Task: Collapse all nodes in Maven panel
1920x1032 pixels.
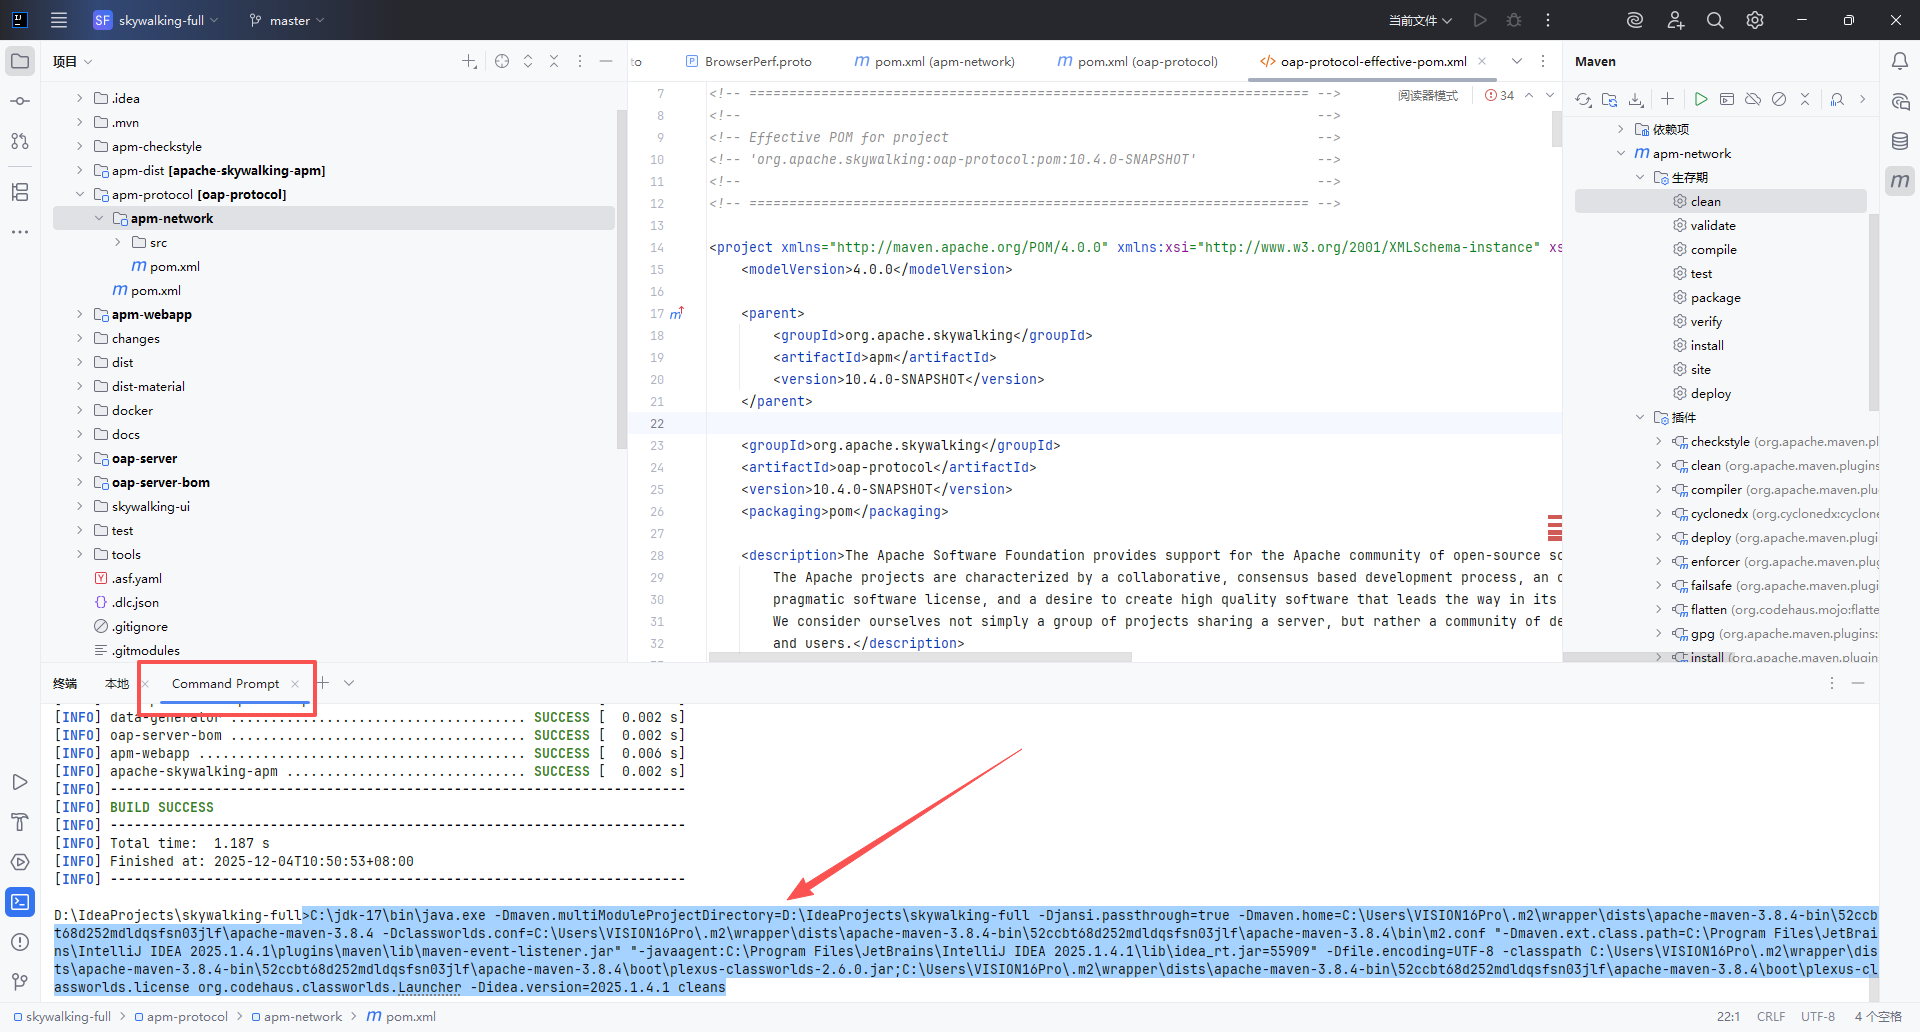Action: click(x=1805, y=99)
